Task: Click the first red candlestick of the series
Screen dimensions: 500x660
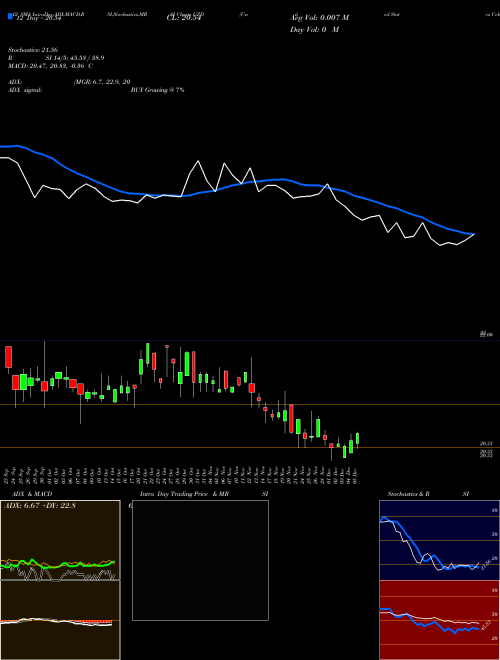Action: 8,357
